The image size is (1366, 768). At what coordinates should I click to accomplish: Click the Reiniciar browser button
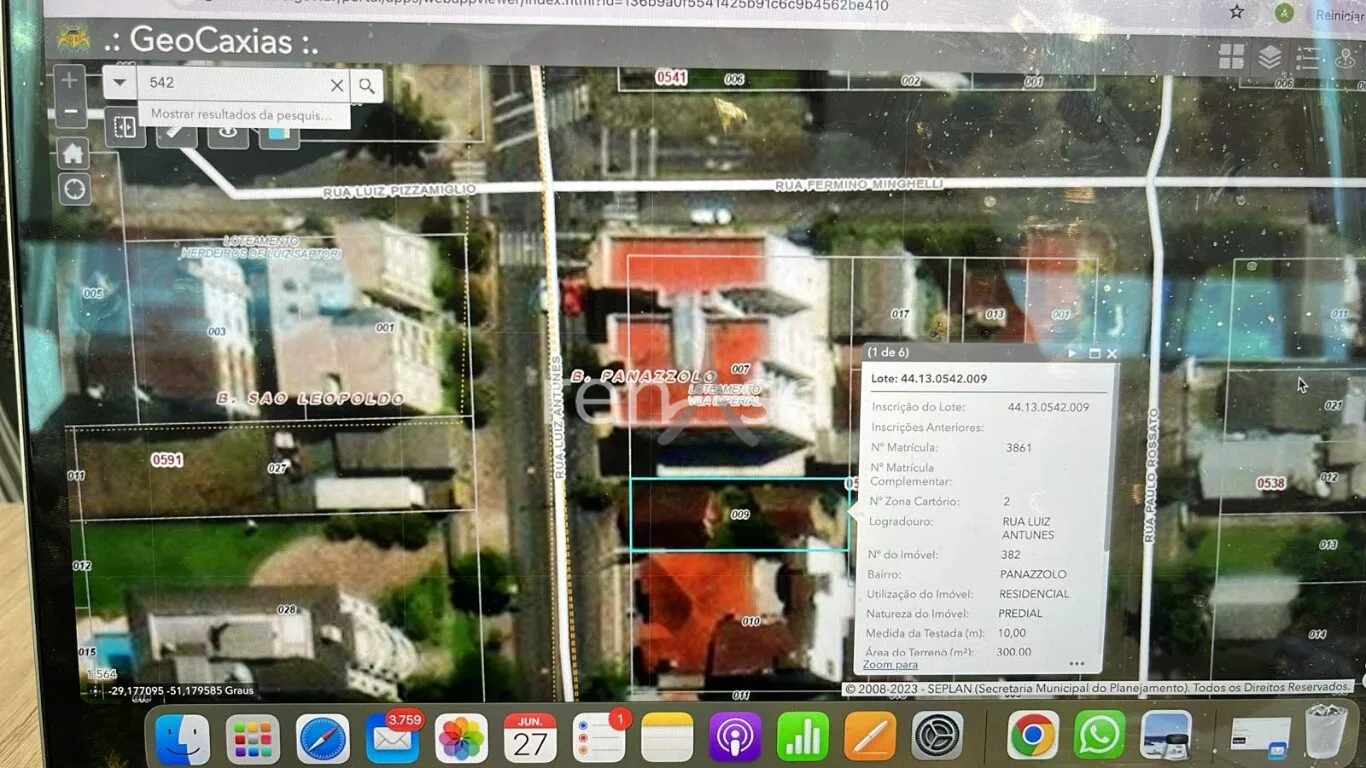point(1338,14)
